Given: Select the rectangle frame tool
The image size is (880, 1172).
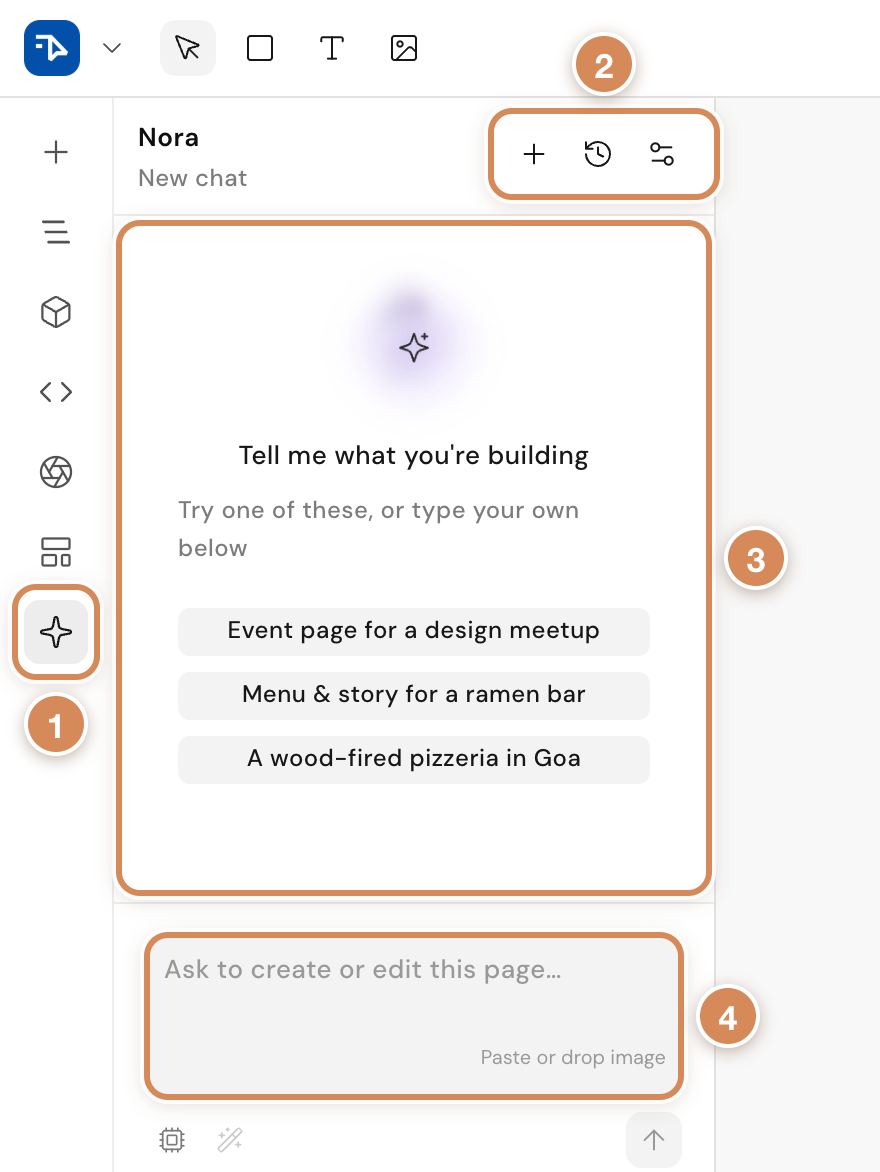Looking at the screenshot, I should coord(259,48).
